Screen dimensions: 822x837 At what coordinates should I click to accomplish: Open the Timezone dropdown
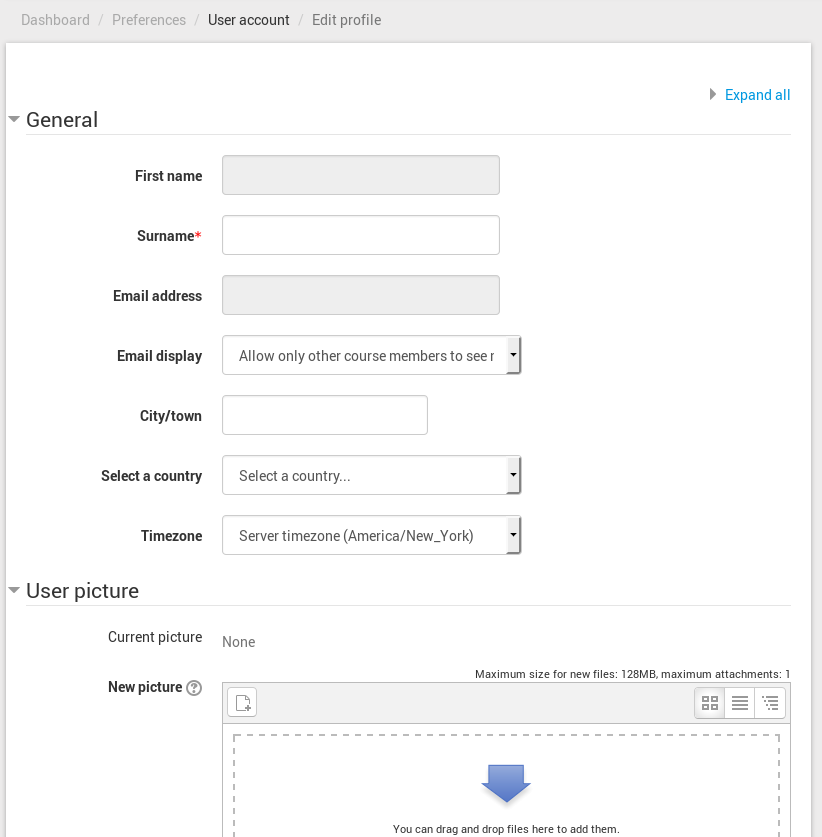(x=371, y=535)
